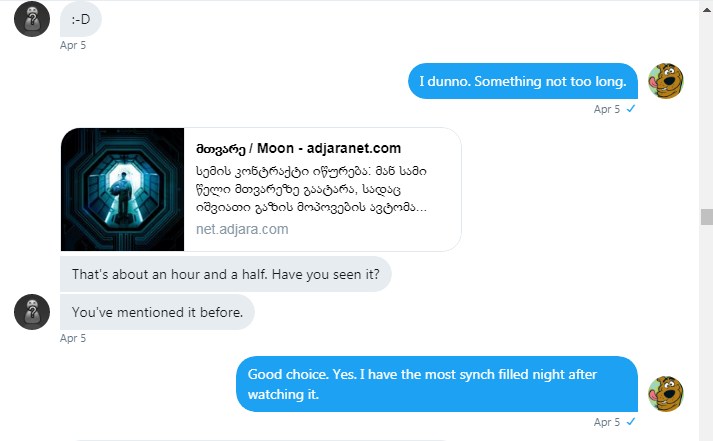The image size is (713, 441).
Task: Follow the net.adjara.com link
Action: pos(242,229)
